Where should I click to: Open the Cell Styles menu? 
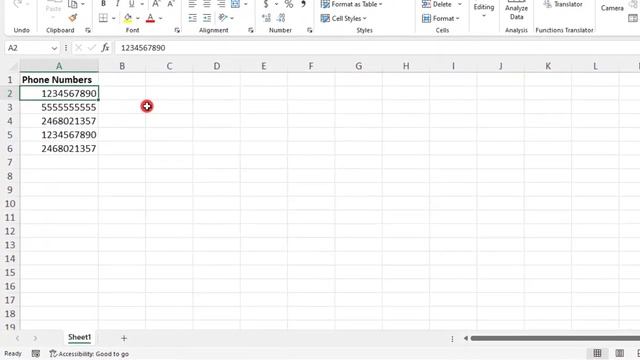[x=344, y=18]
